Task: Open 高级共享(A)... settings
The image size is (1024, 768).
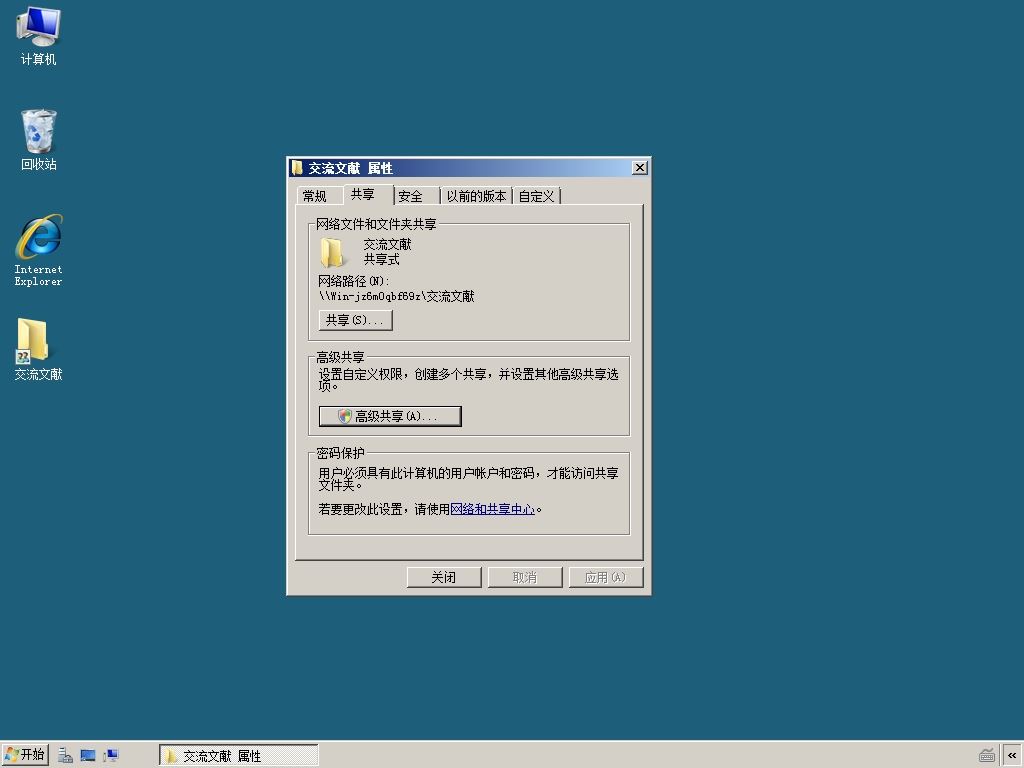Action: coord(390,416)
